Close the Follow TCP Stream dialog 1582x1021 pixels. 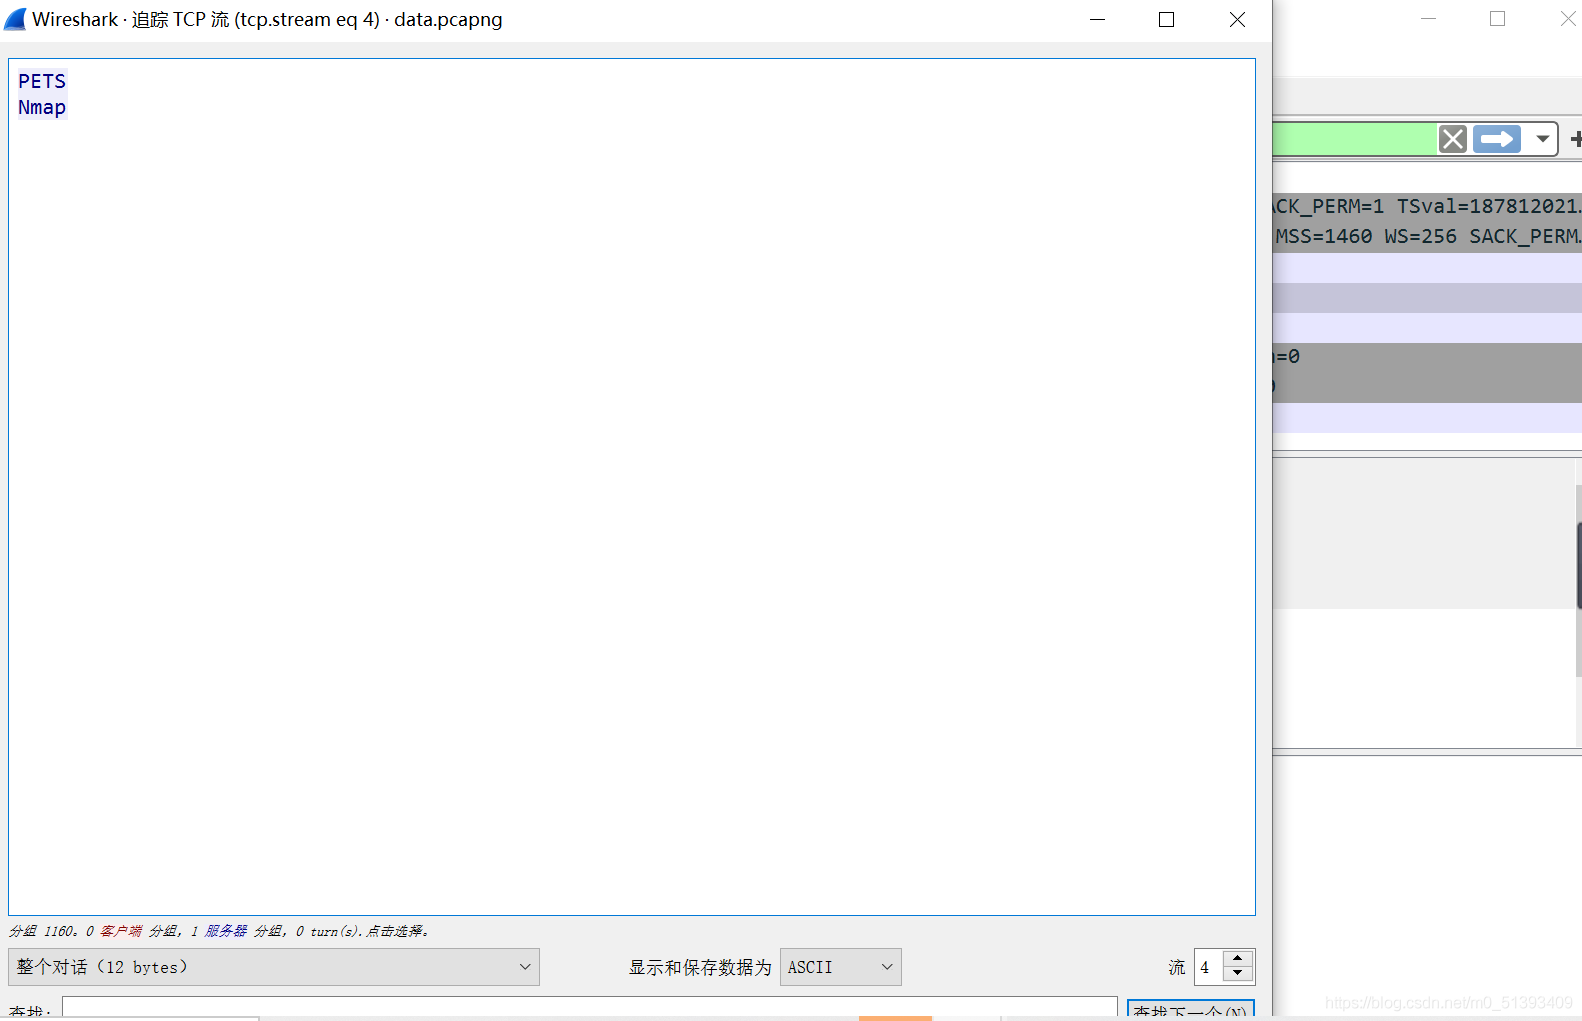point(1237,20)
